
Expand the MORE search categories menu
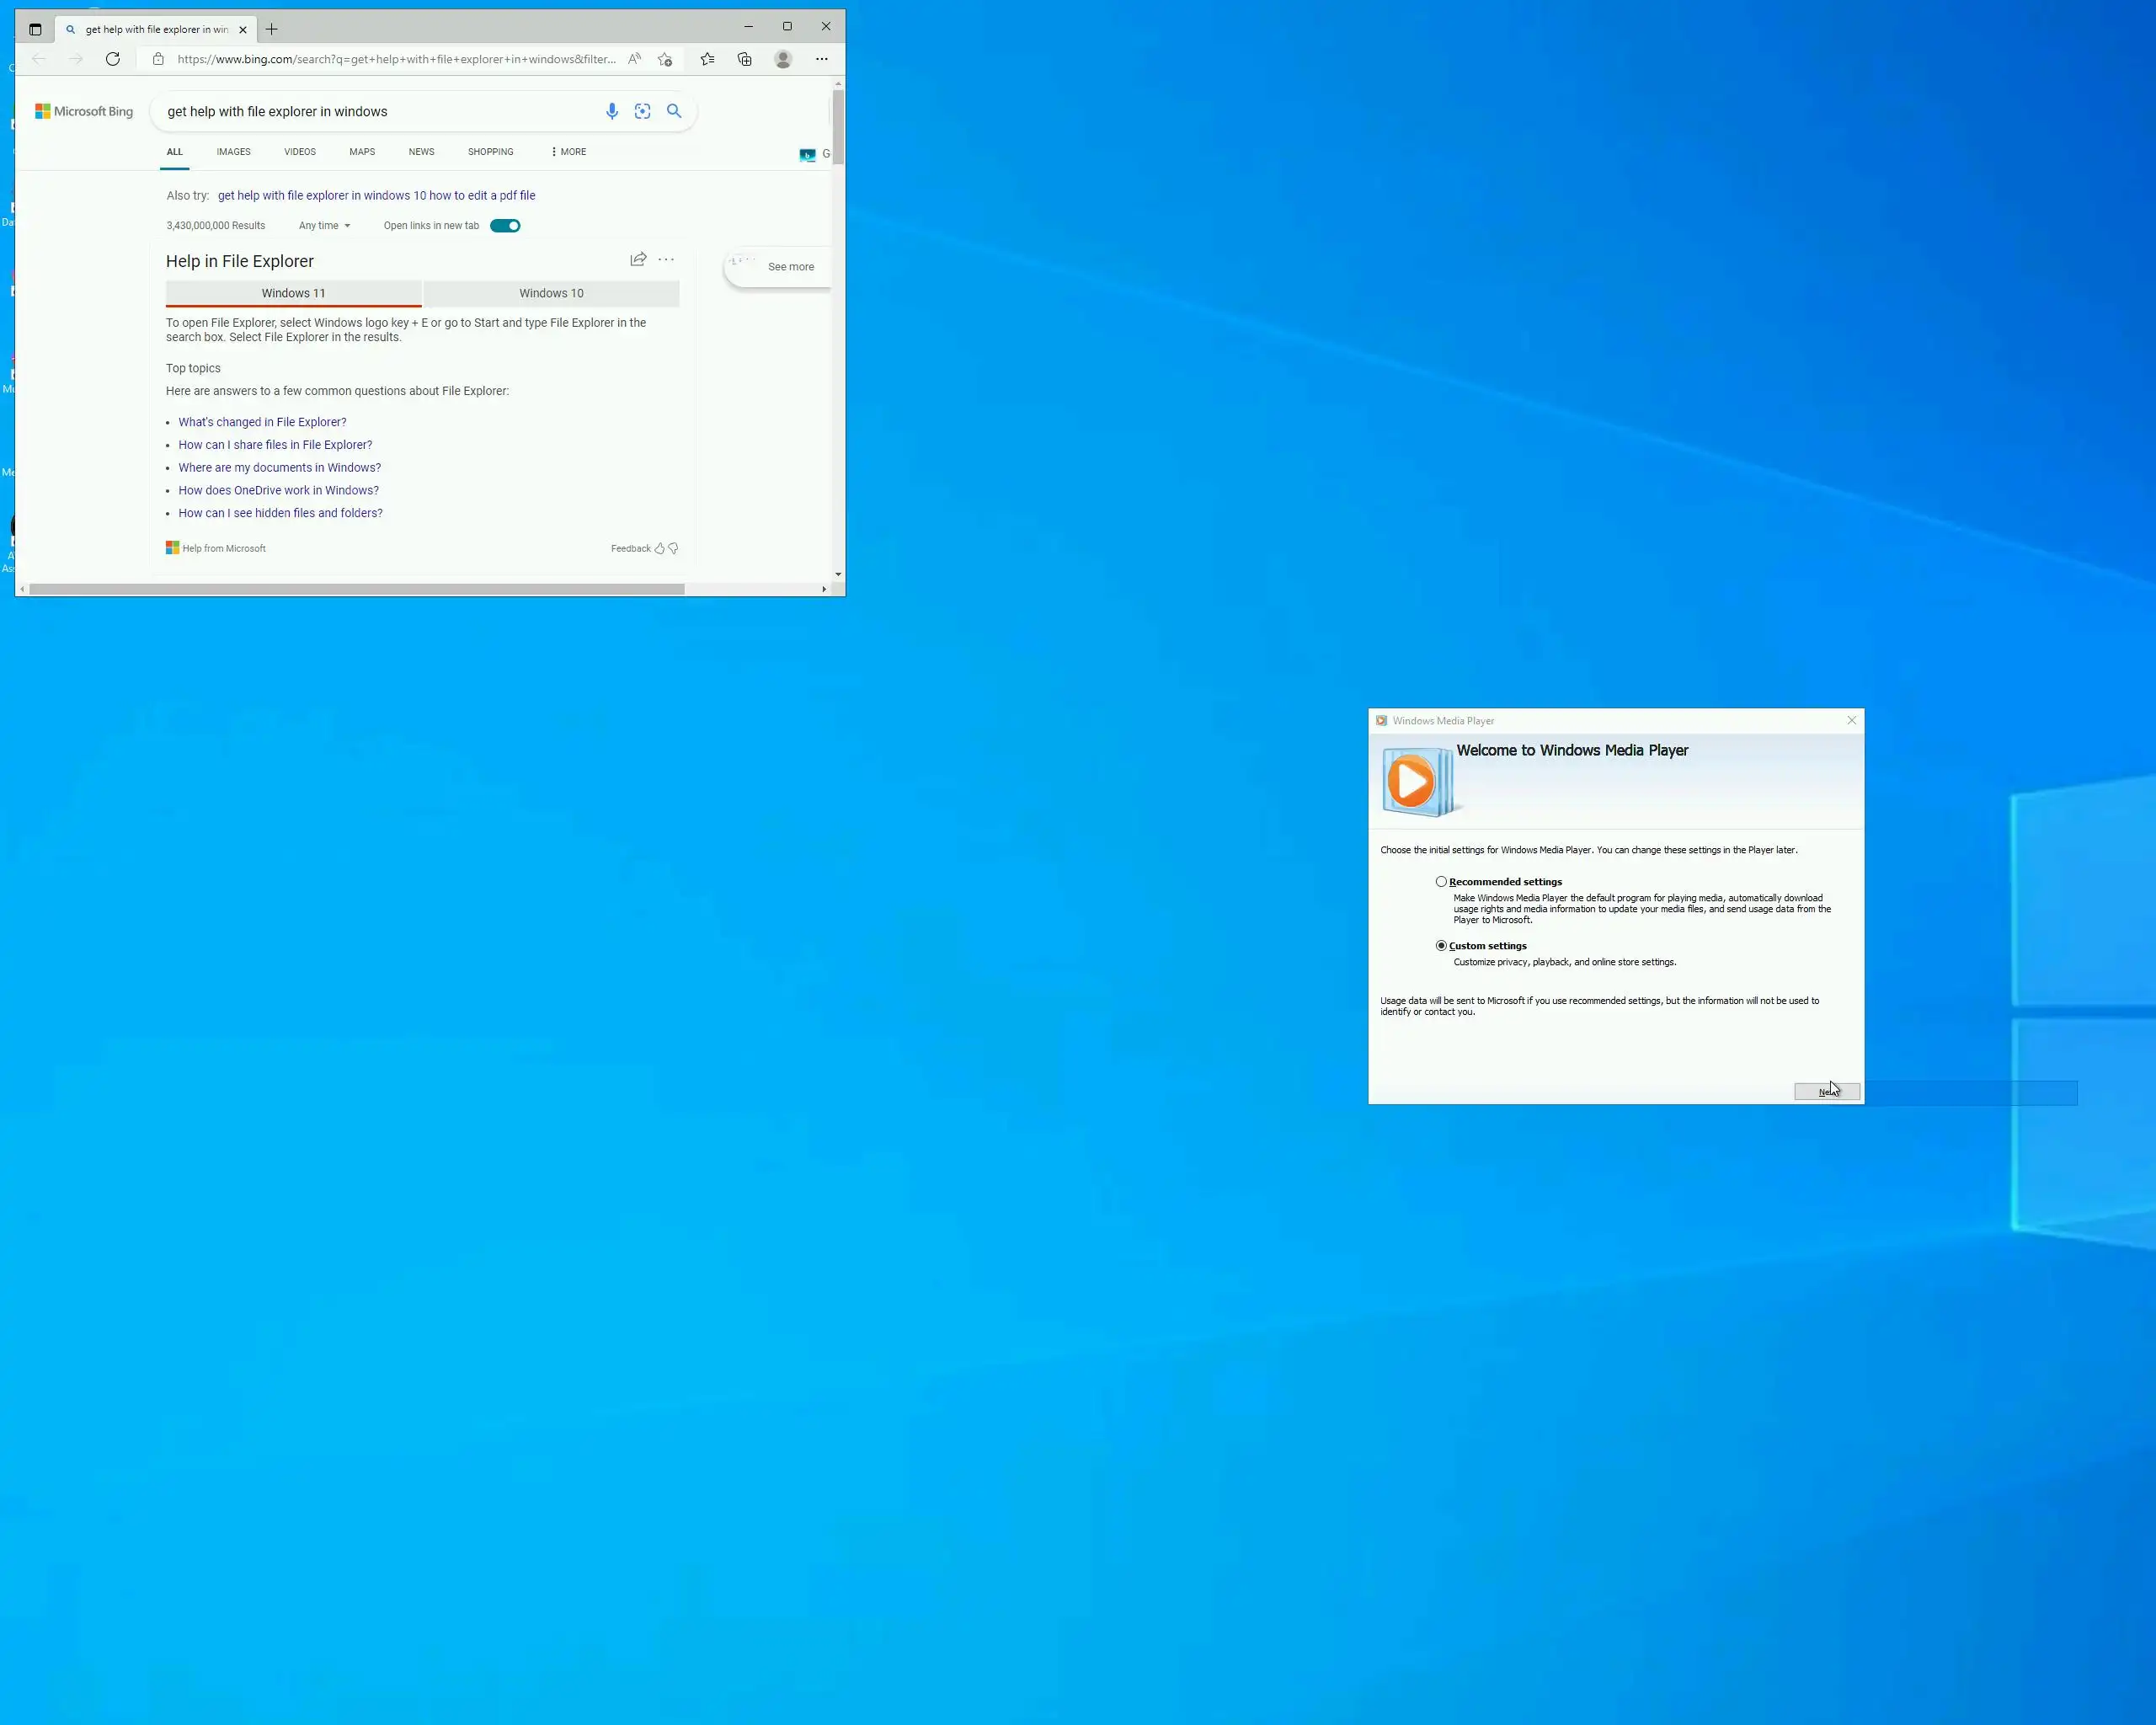tap(568, 152)
